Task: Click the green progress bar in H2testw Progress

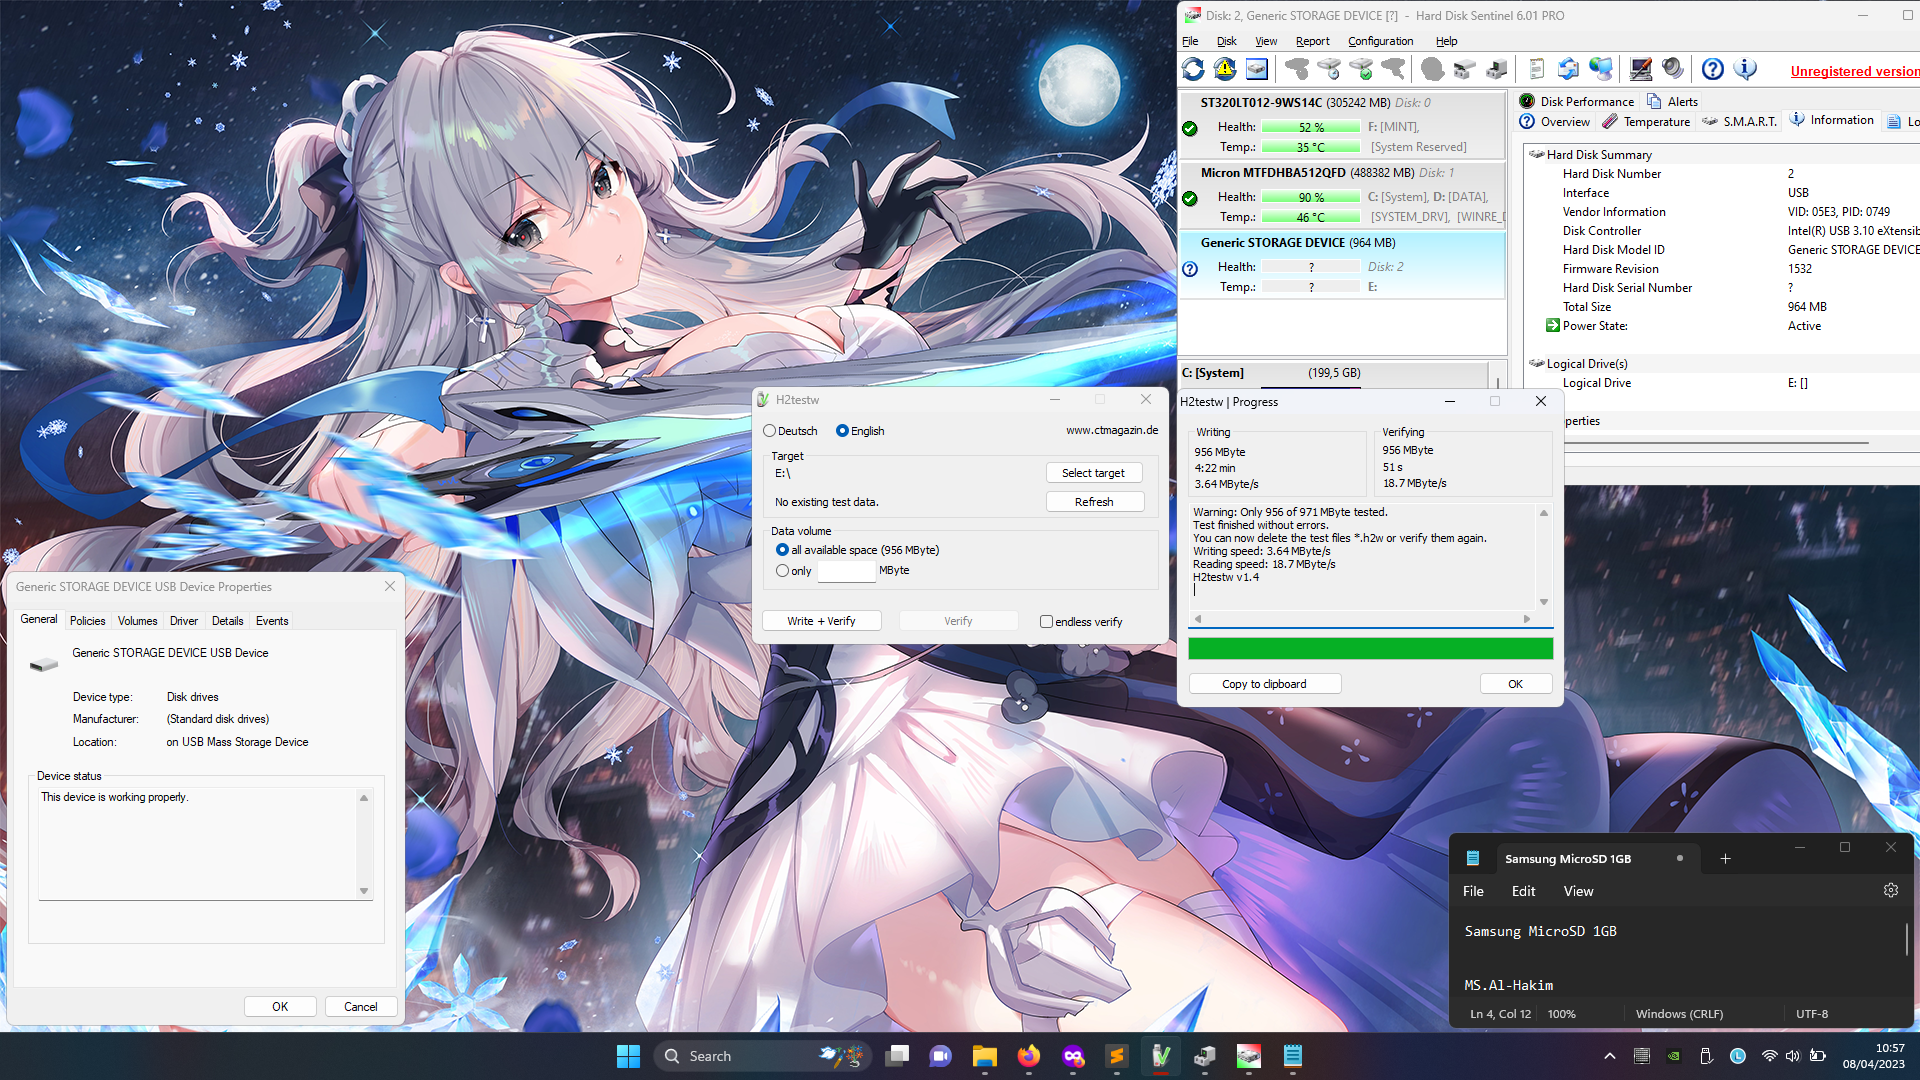Action: pos(1370,649)
